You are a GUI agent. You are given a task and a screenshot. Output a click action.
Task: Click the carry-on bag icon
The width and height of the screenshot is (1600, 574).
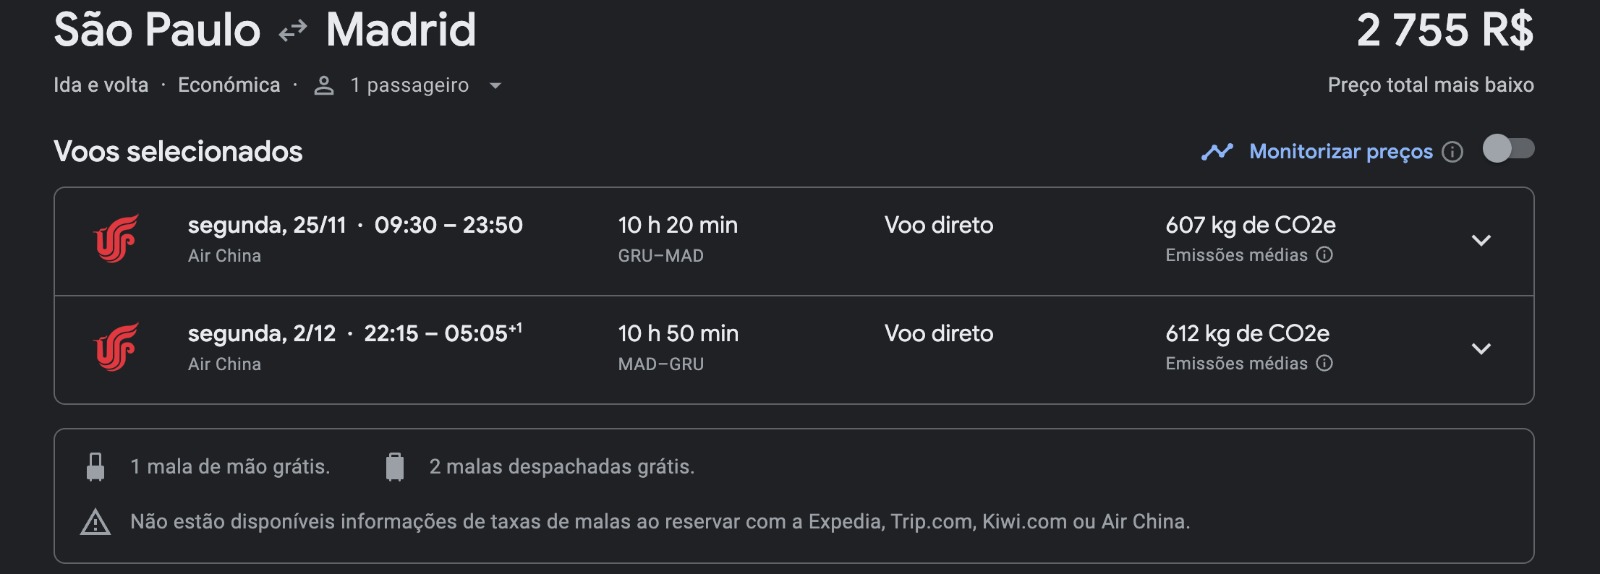point(95,467)
